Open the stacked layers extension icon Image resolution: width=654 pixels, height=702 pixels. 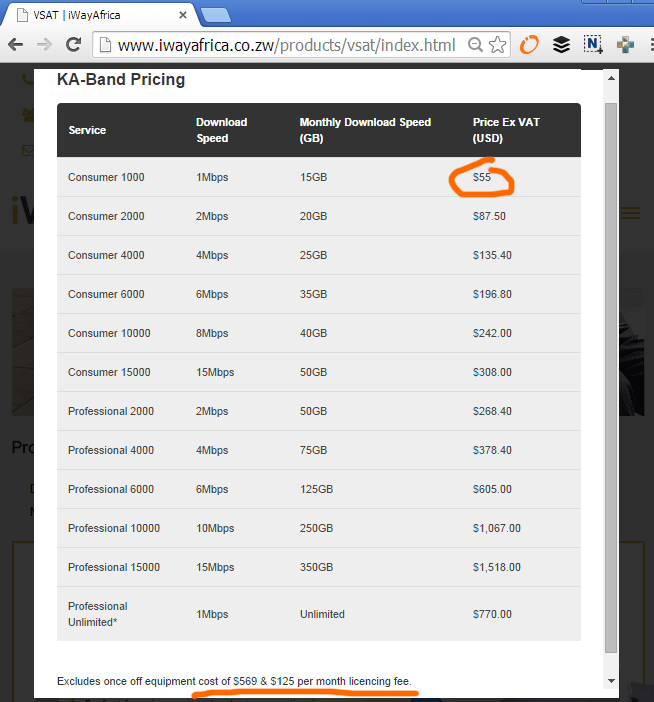(561, 44)
